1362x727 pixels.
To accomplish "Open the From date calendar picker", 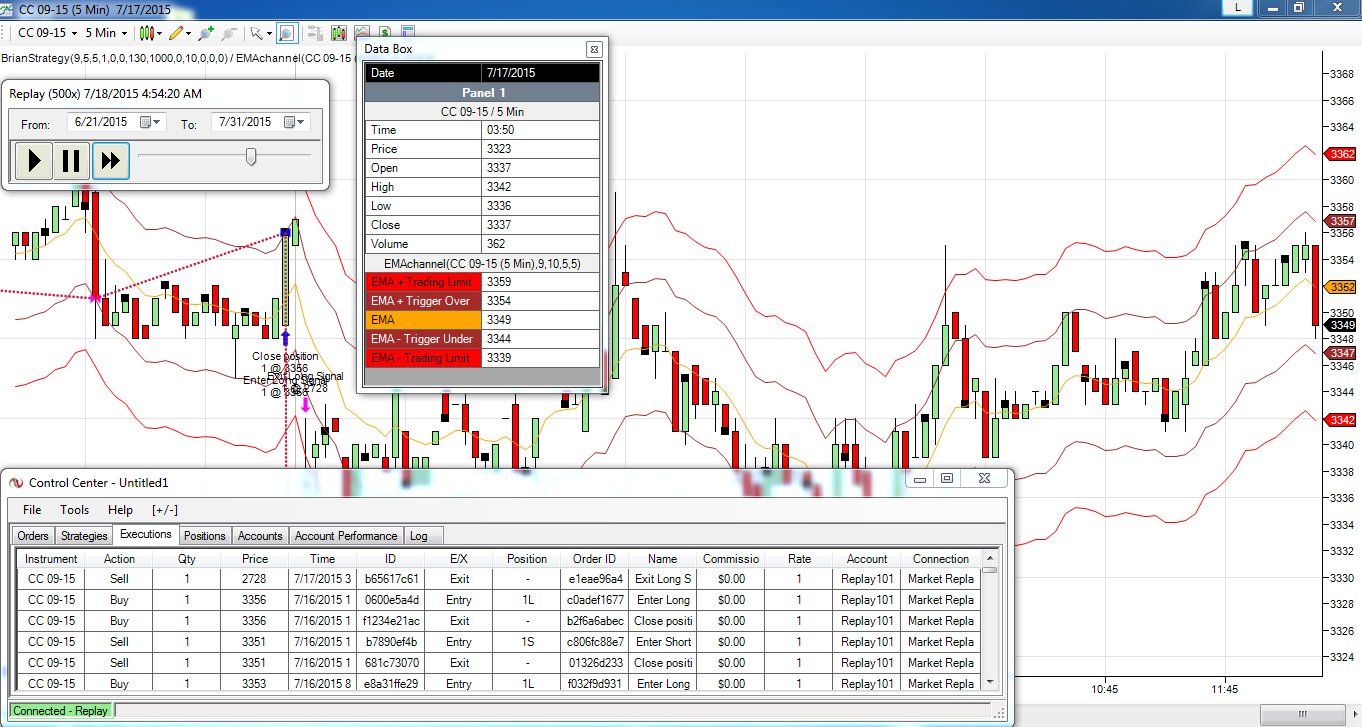I will 149,122.
